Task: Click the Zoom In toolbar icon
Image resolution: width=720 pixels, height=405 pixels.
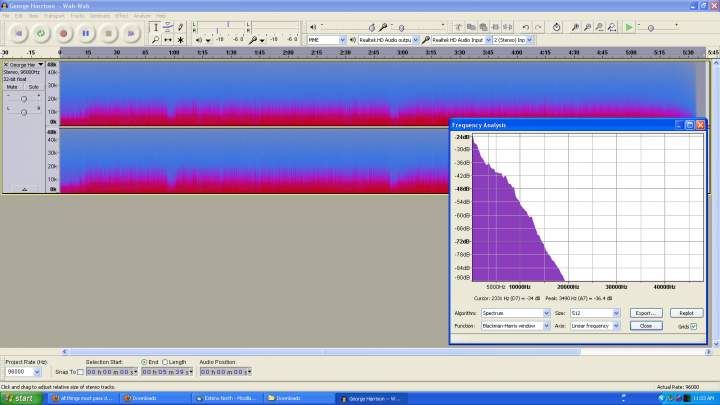Action: [x=575, y=28]
